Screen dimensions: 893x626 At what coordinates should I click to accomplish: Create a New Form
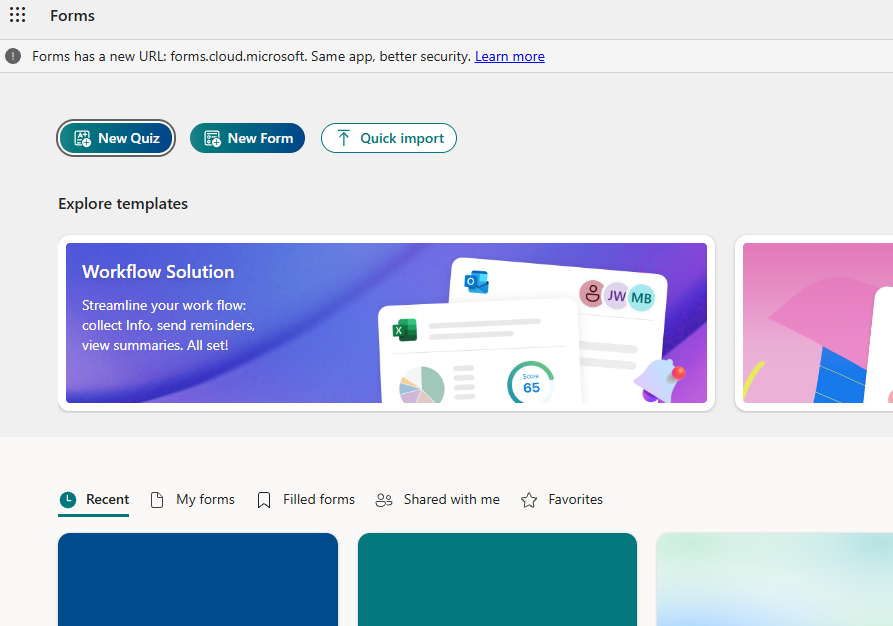tap(247, 138)
